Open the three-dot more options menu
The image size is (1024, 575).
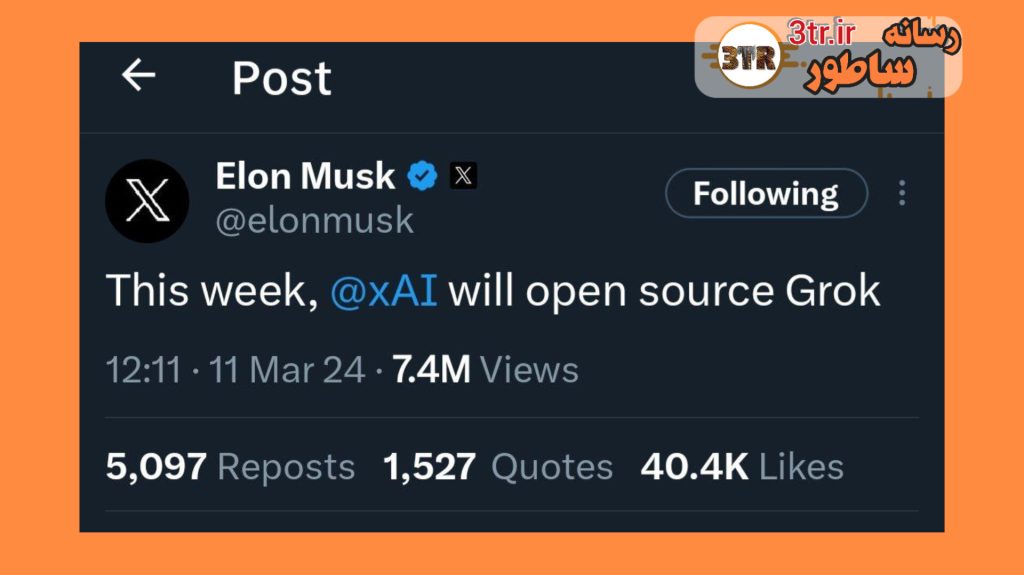(x=902, y=193)
